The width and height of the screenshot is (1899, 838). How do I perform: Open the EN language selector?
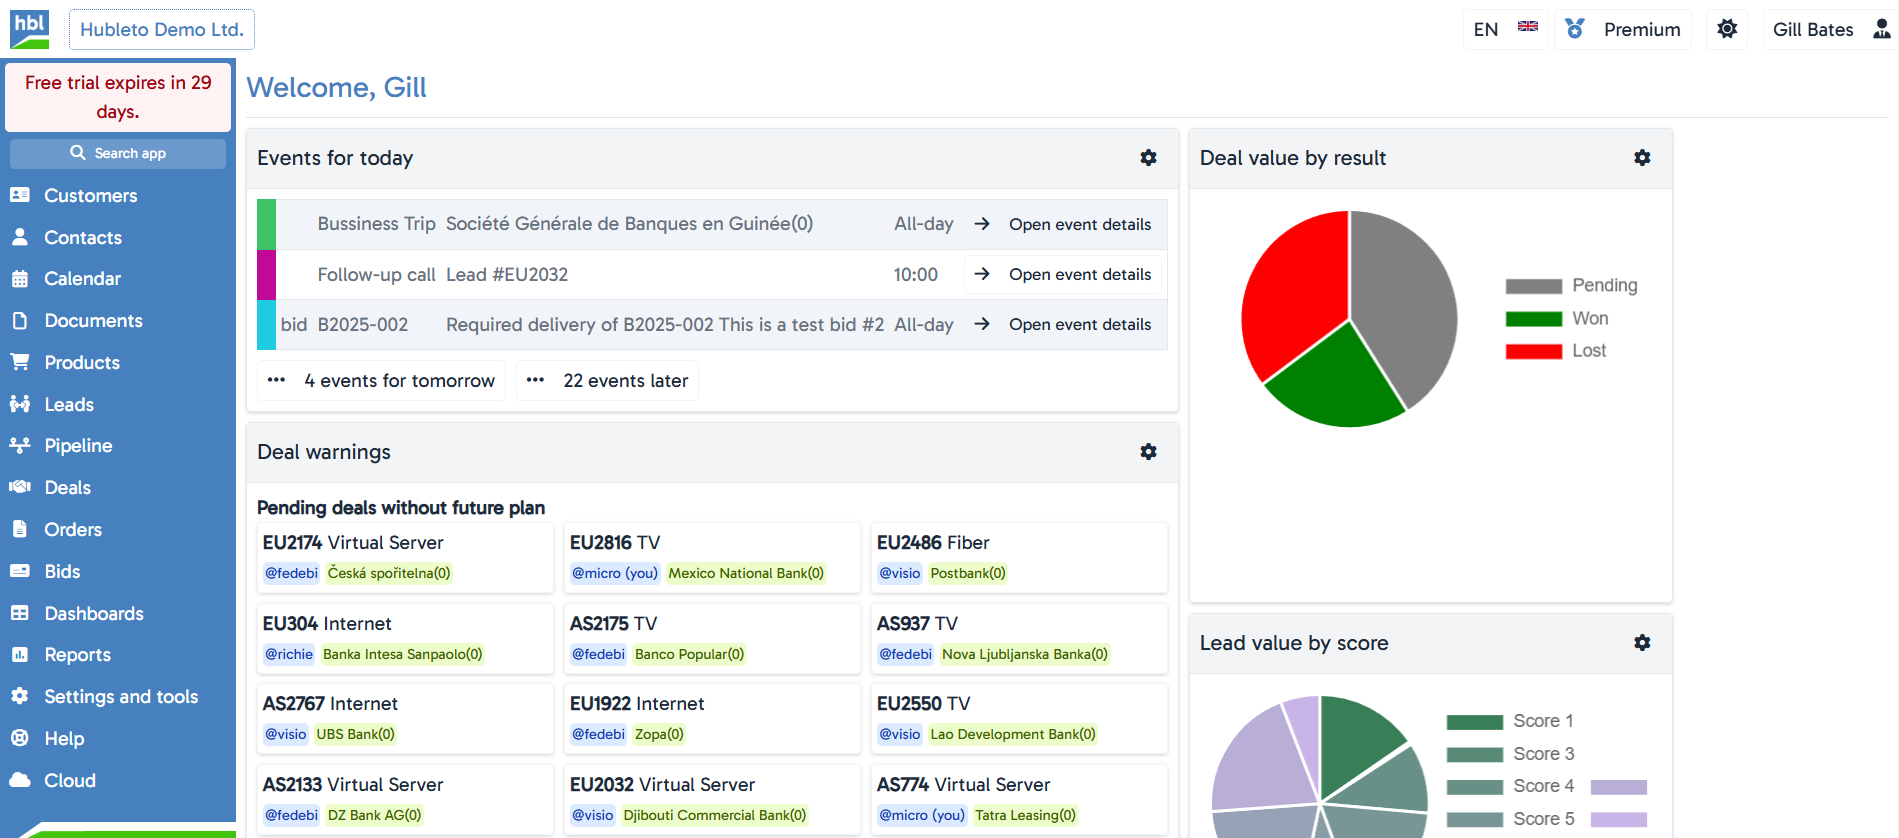[x=1504, y=30]
